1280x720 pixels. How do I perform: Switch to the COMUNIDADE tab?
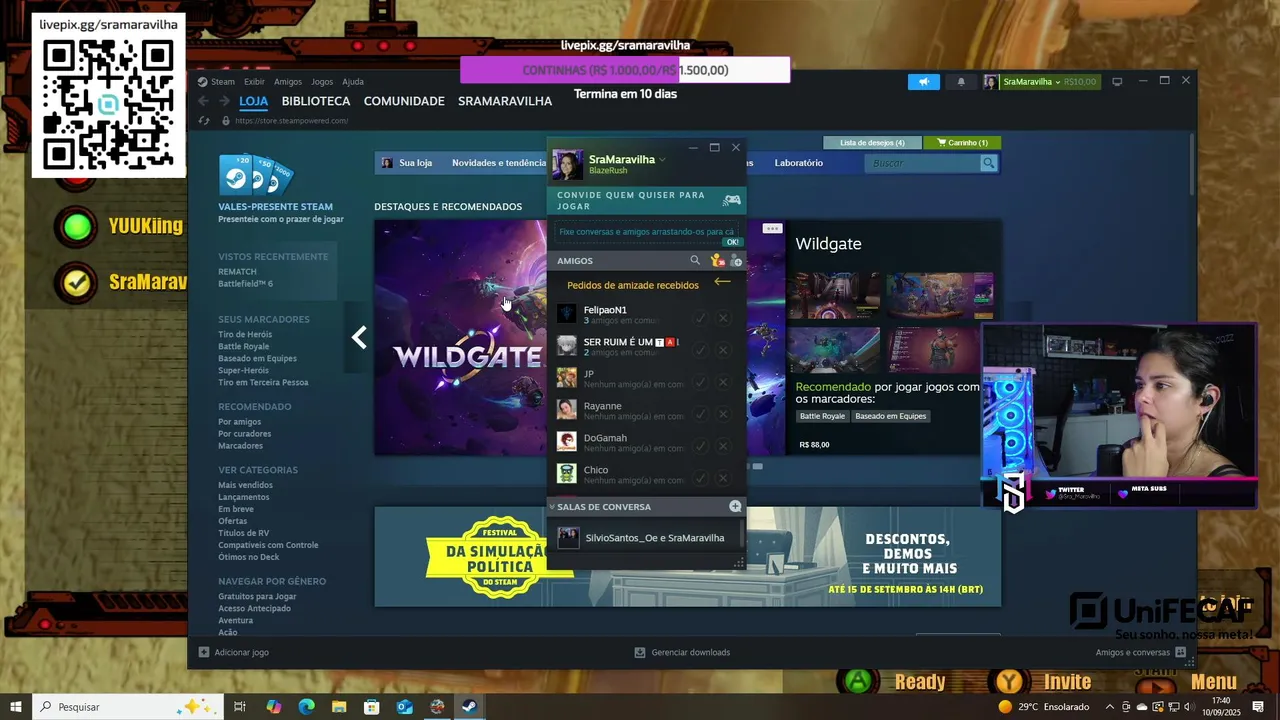pos(404,101)
